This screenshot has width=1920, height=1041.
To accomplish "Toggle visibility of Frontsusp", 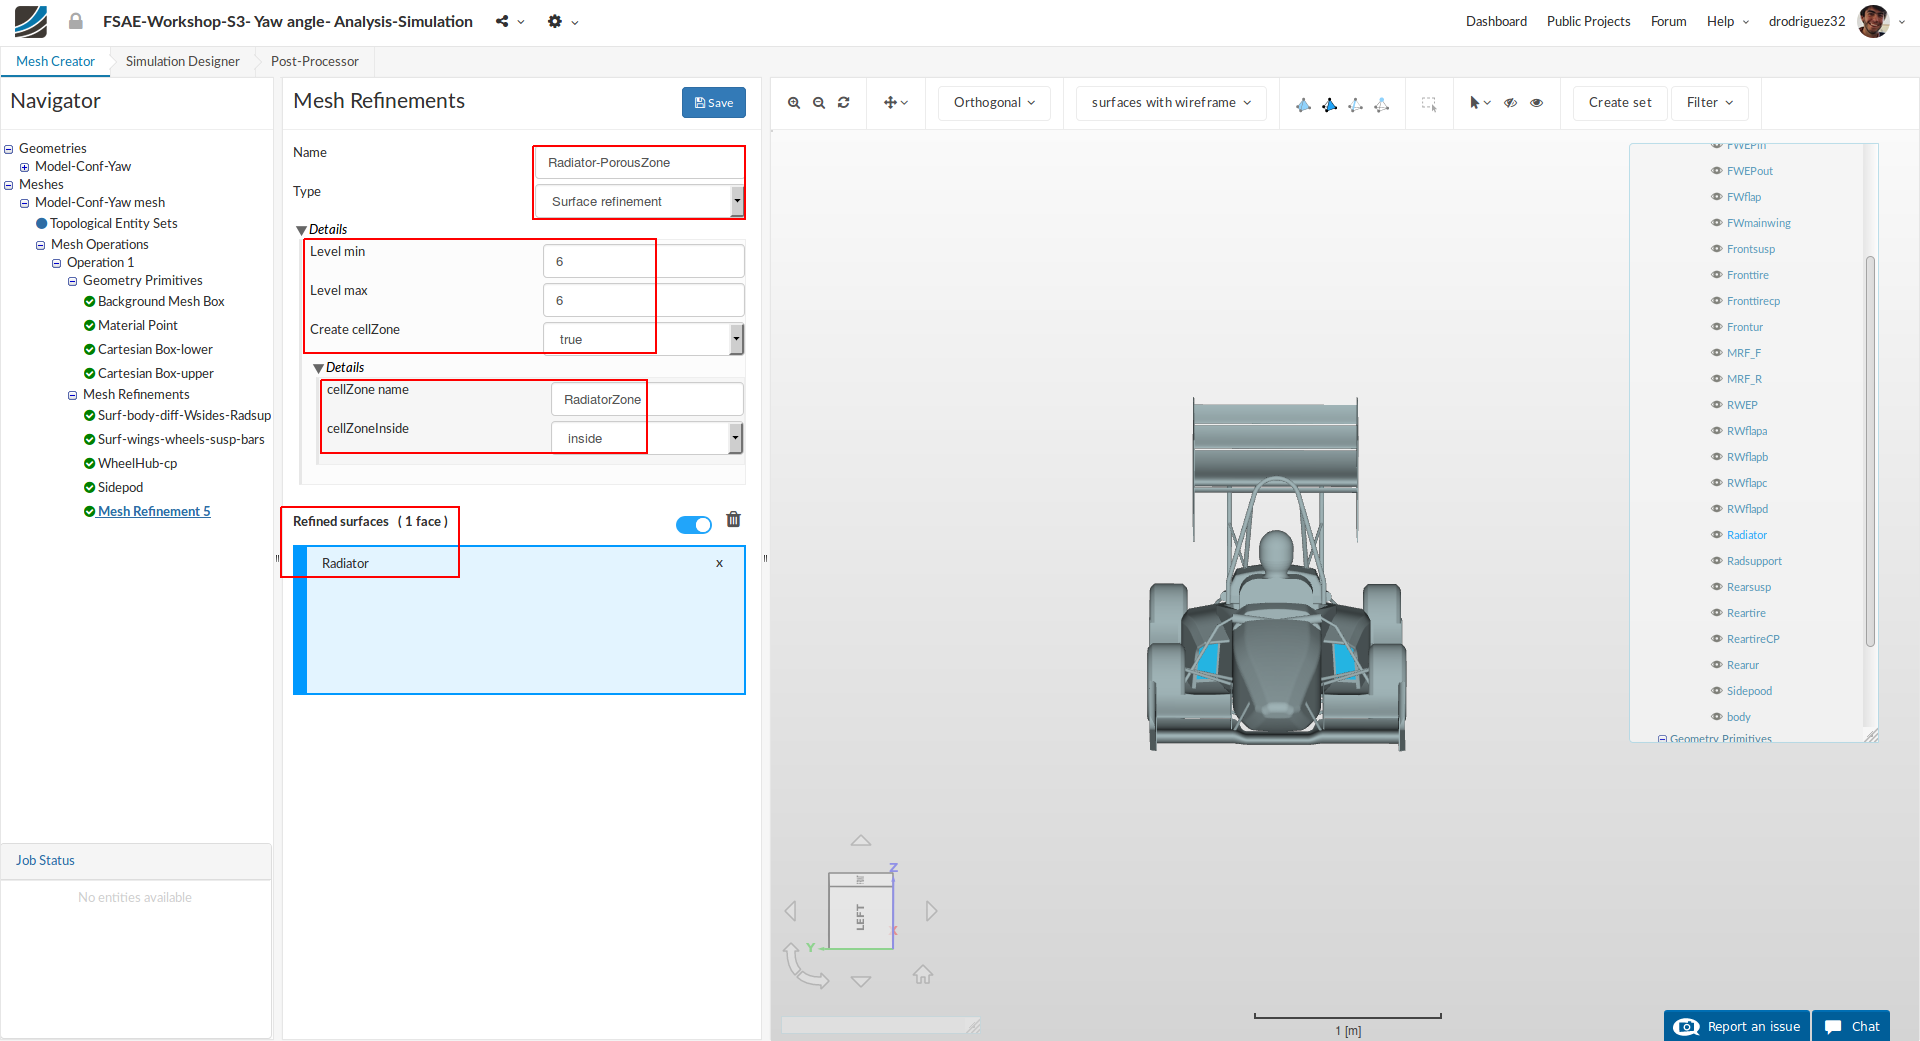I will pyautogui.click(x=1717, y=249).
